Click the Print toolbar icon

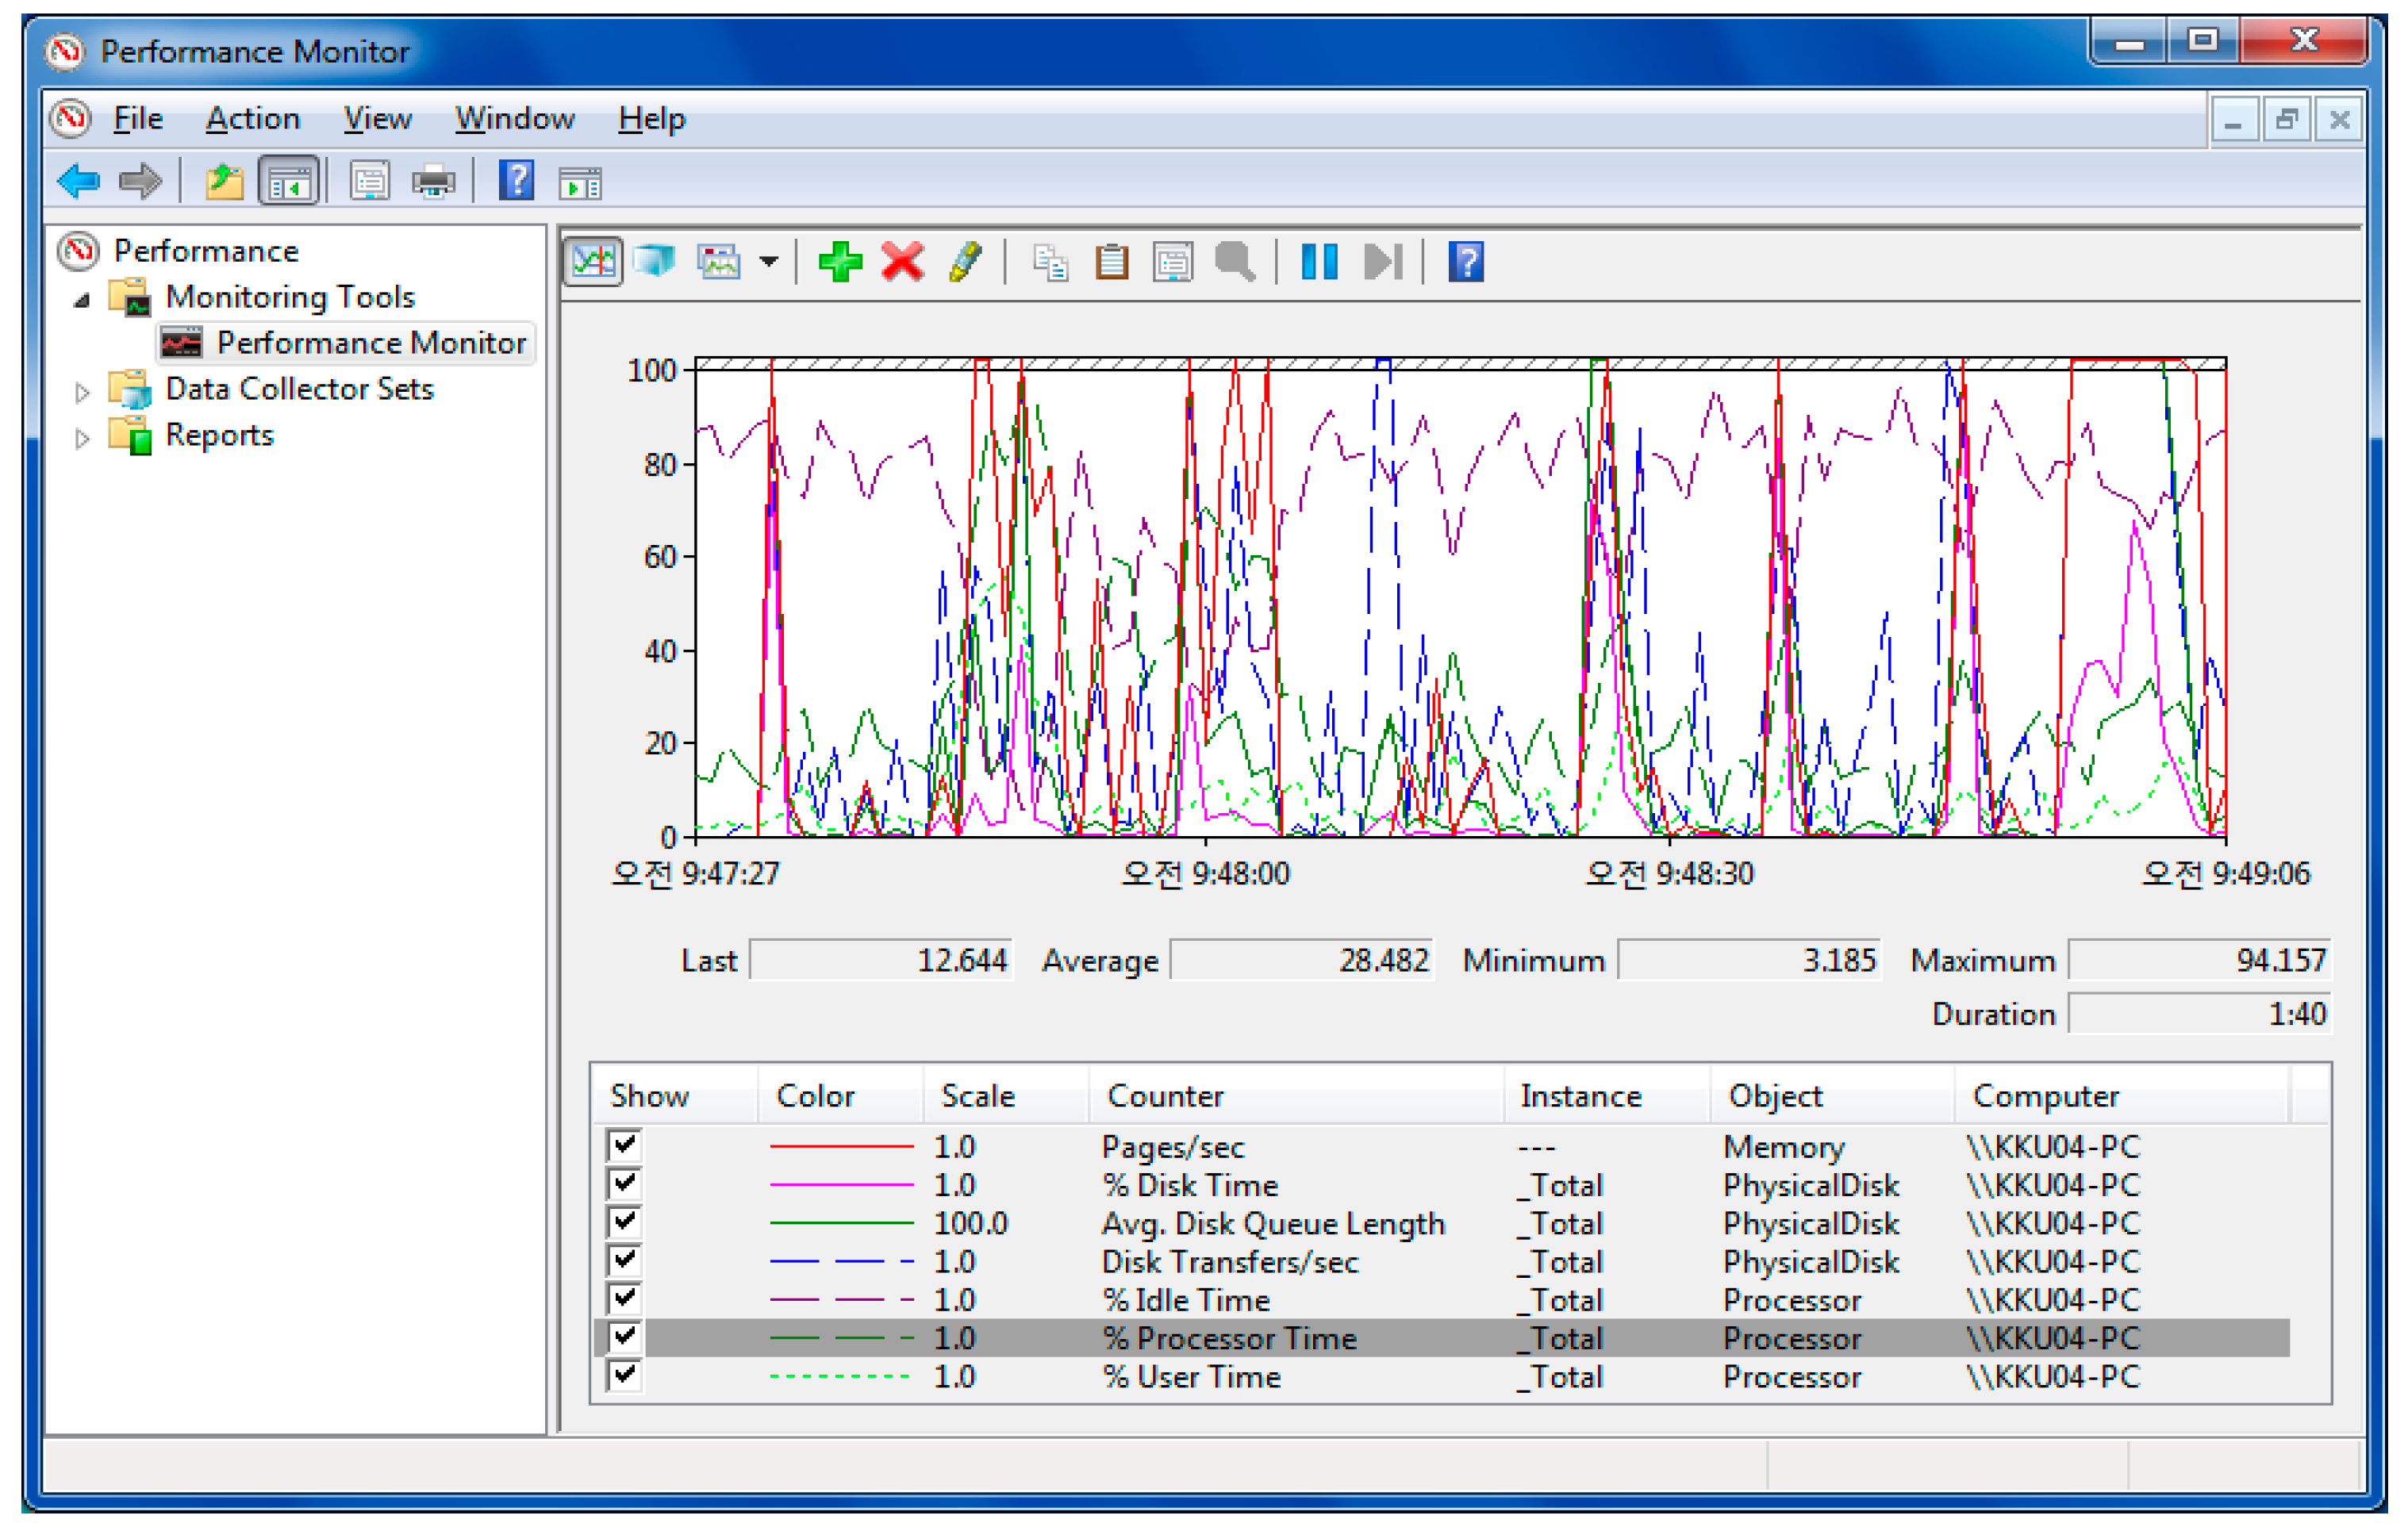click(433, 182)
